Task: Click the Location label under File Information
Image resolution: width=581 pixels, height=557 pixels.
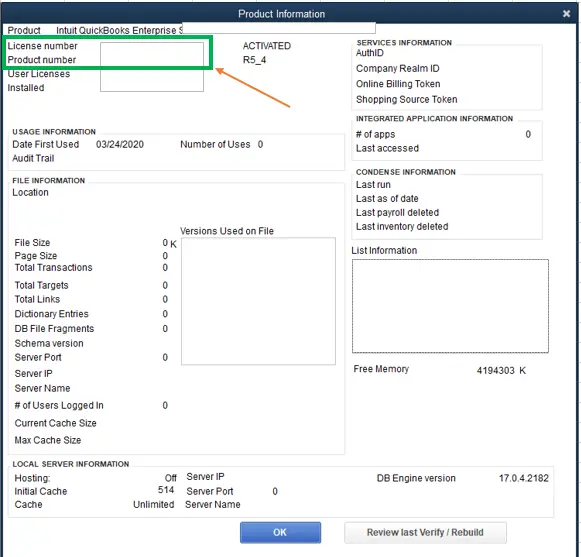Action: (30, 192)
